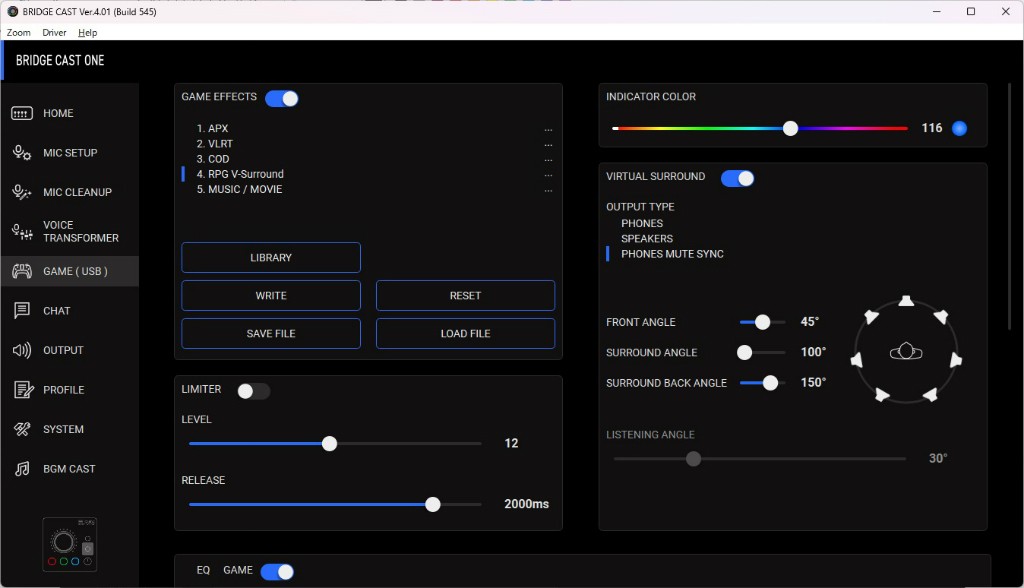
Task: Turn off the Game Effects toggle
Action: [x=282, y=98]
